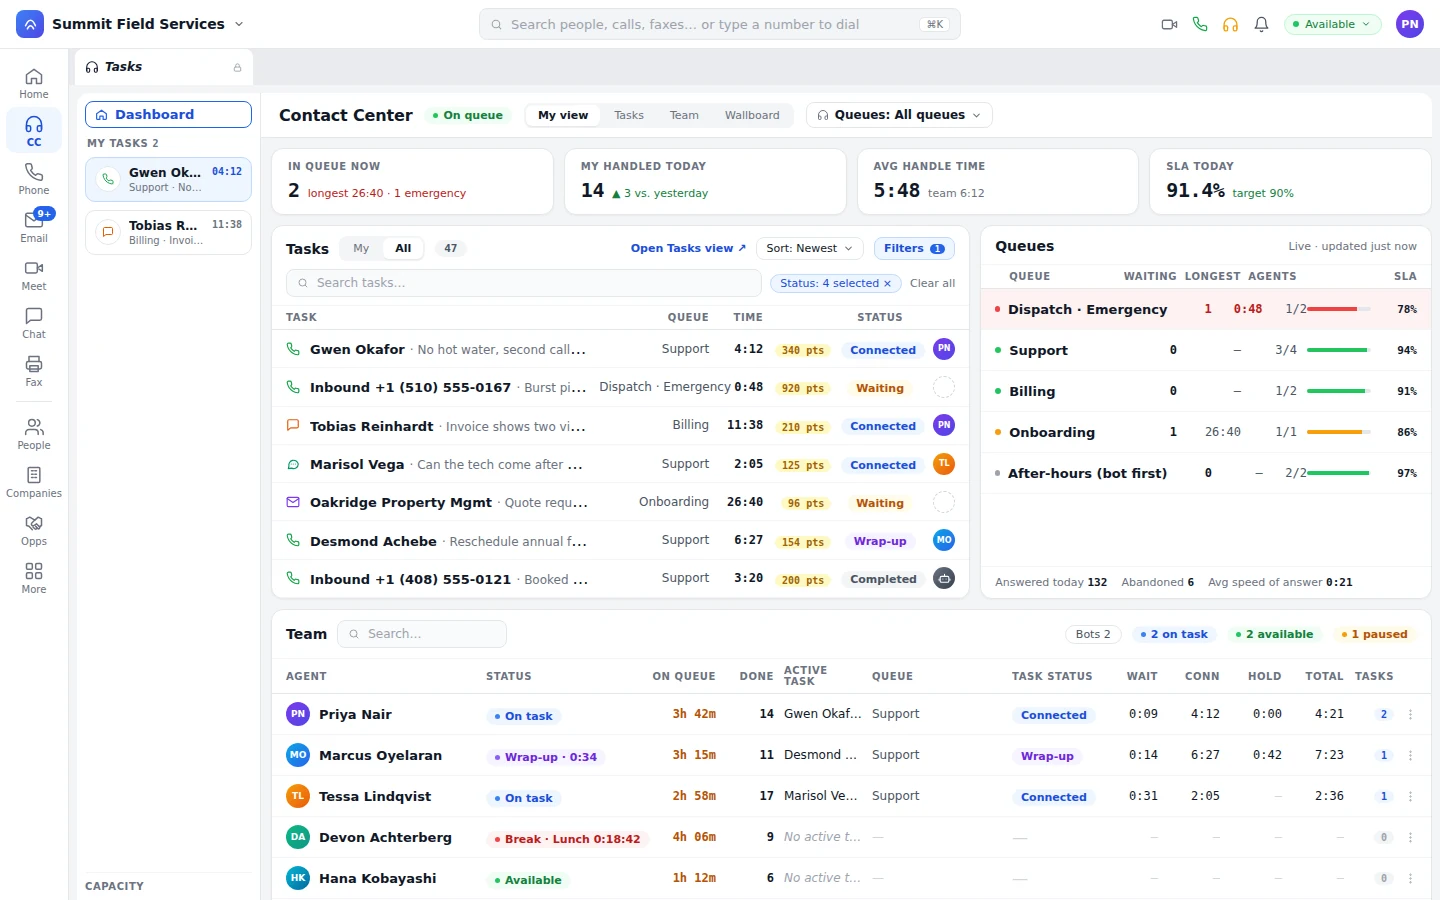Image resolution: width=1440 pixels, height=900 pixels.
Task: Toggle tasks list to My
Action: tap(361, 249)
